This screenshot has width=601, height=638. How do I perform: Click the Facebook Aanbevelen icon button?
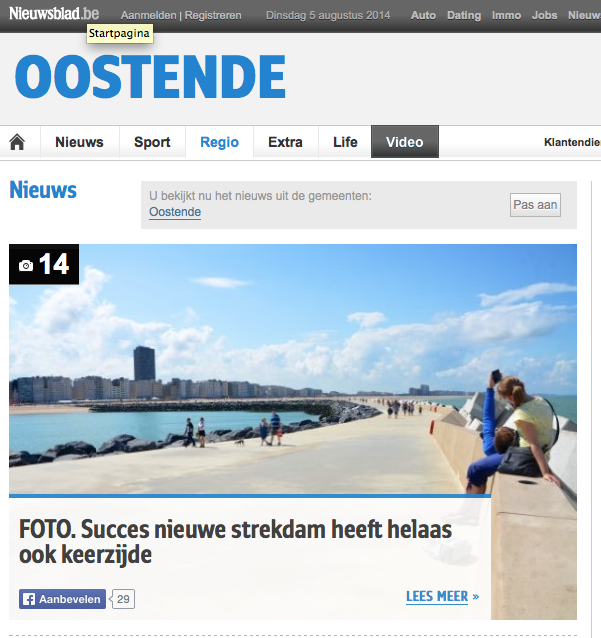pyautogui.click(x=62, y=599)
